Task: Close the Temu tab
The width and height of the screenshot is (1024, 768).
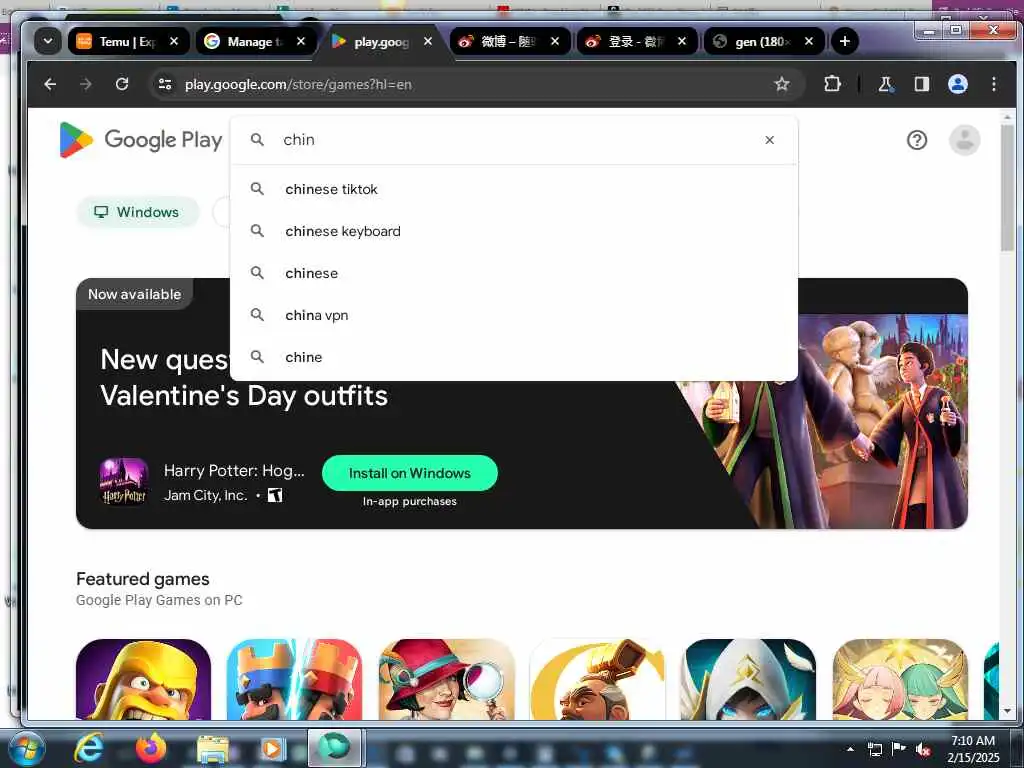Action: 174,41
